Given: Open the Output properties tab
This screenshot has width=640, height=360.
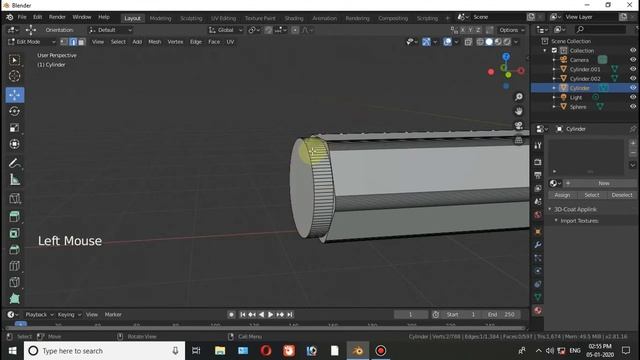Looking at the screenshot, I should (538, 175).
